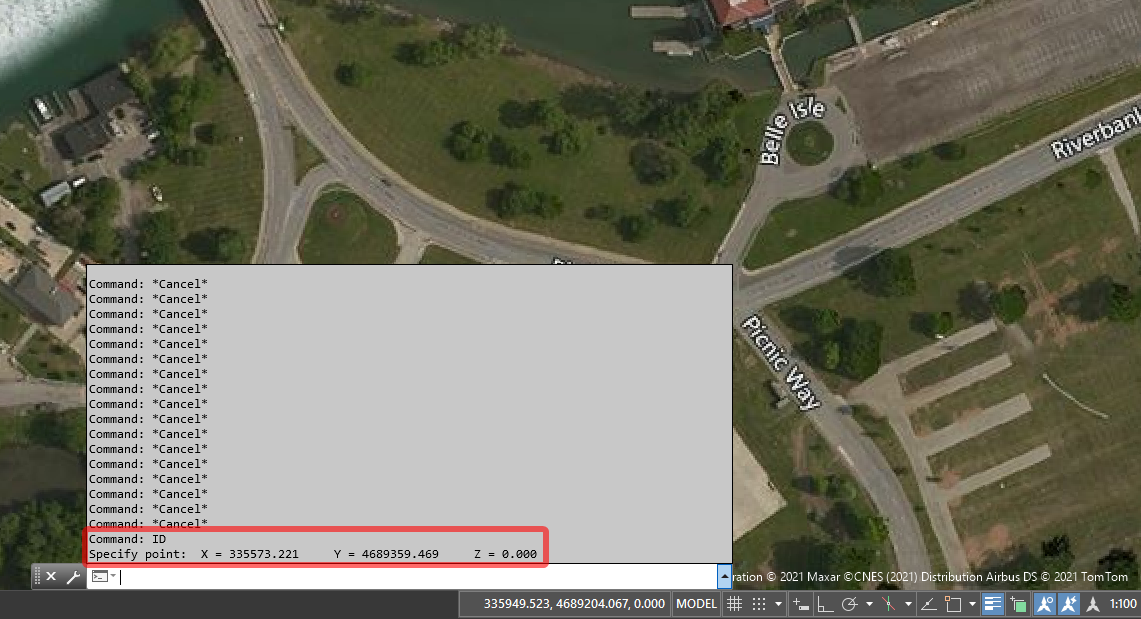Viewport: 1141px width, 619px height.
Task: Open command line customize wrench menu
Action: pyautogui.click(x=73, y=577)
